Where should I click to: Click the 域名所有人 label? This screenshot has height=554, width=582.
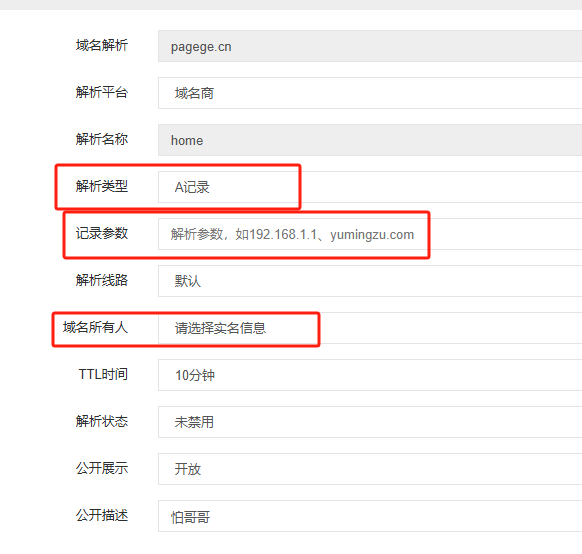(x=95, y=327)
